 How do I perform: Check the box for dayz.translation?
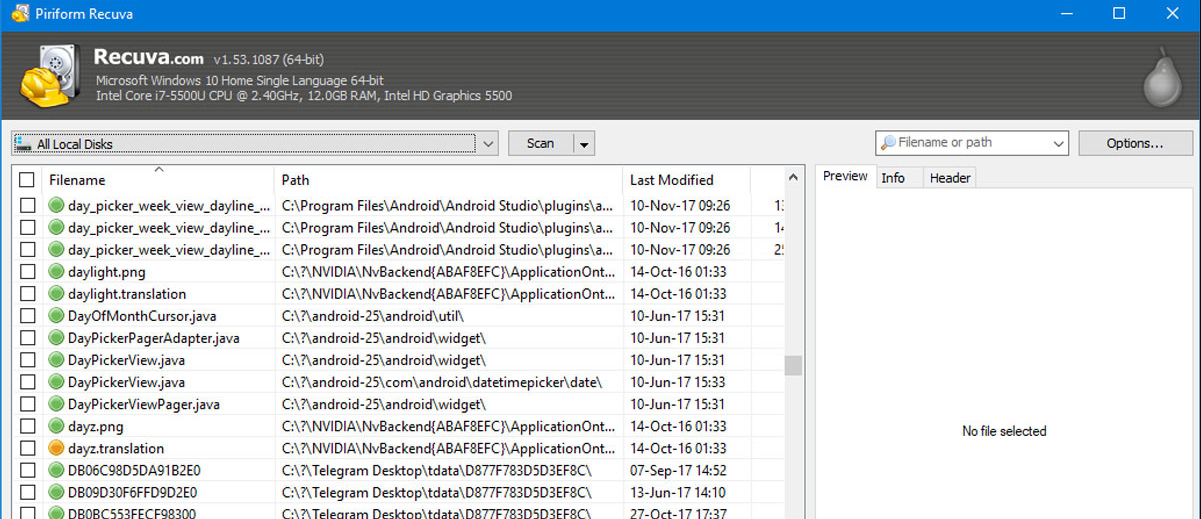click(x=27, y=448)
